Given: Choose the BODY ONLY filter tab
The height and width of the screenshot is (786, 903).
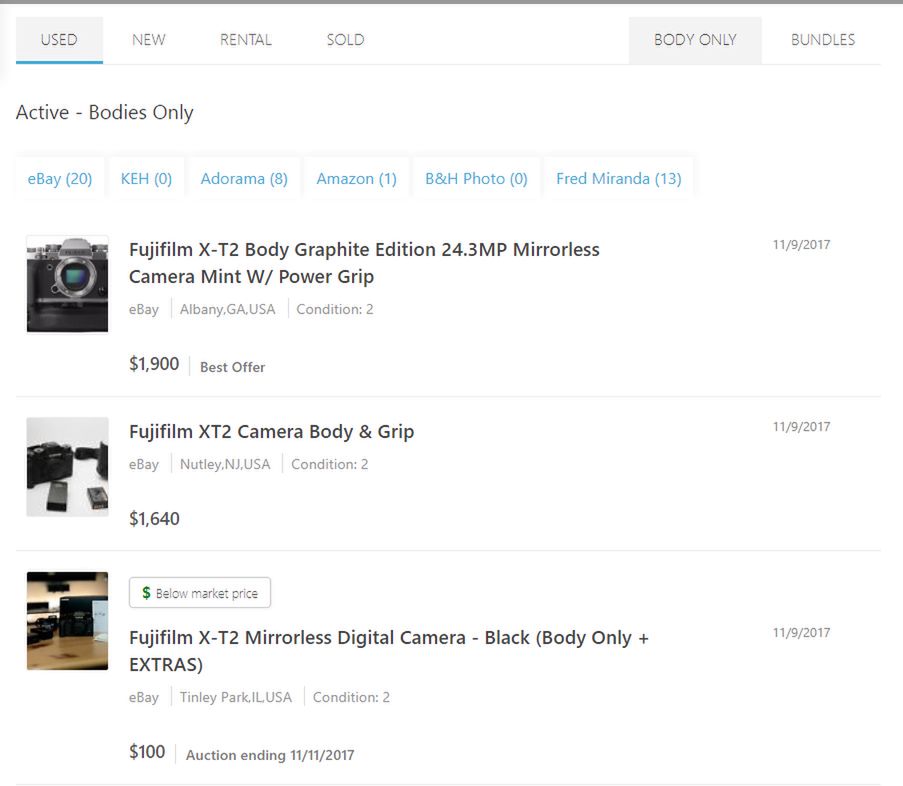Looking at the screenshot, I should 695,40.
